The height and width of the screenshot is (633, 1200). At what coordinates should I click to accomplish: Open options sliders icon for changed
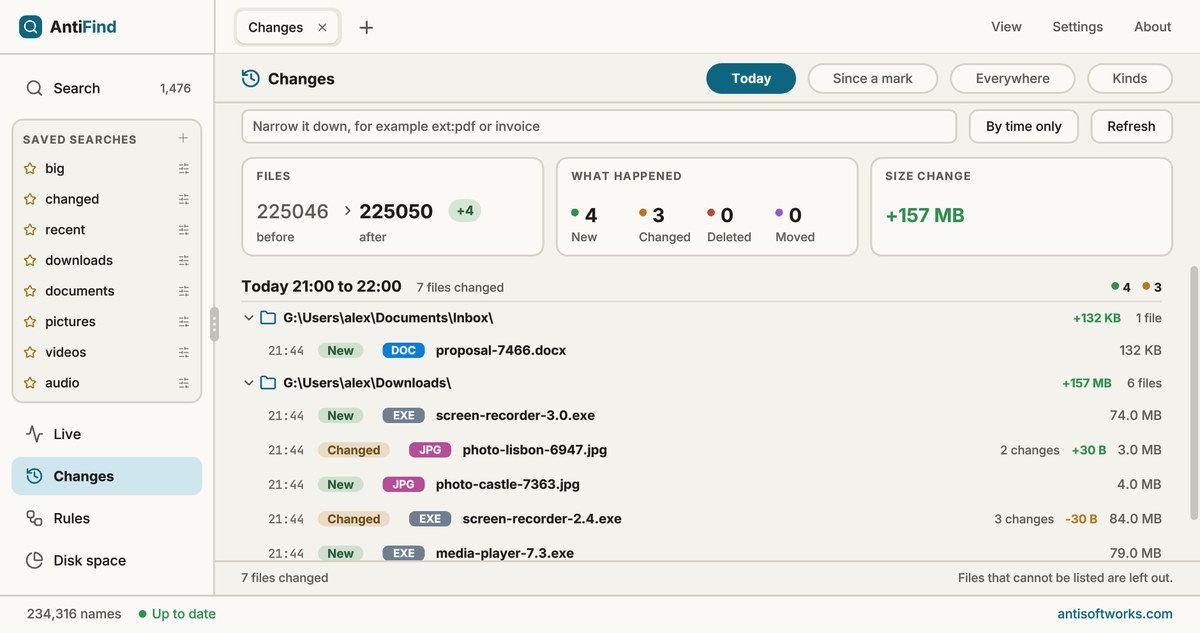(x=184, y=199)
